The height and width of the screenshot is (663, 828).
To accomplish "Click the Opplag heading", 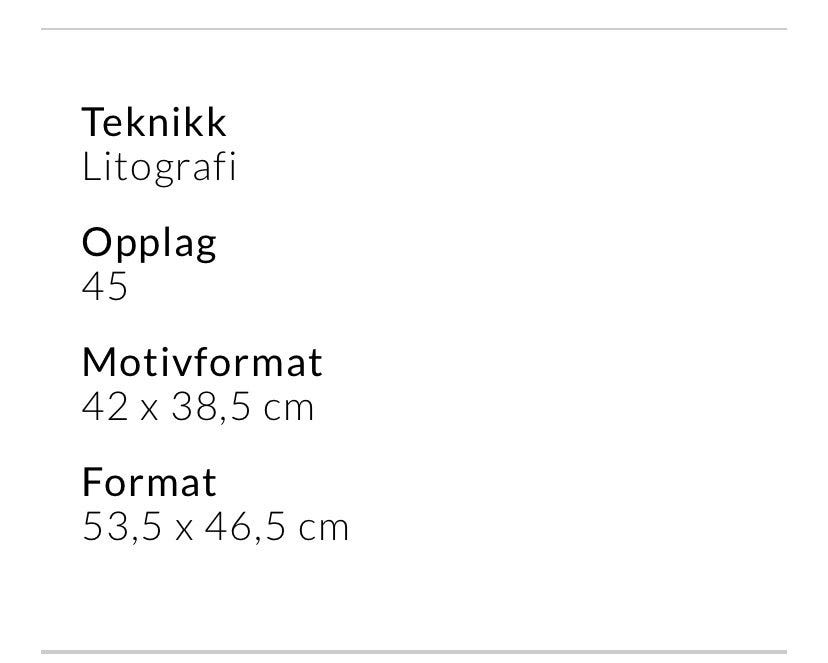I will (149, 244).
